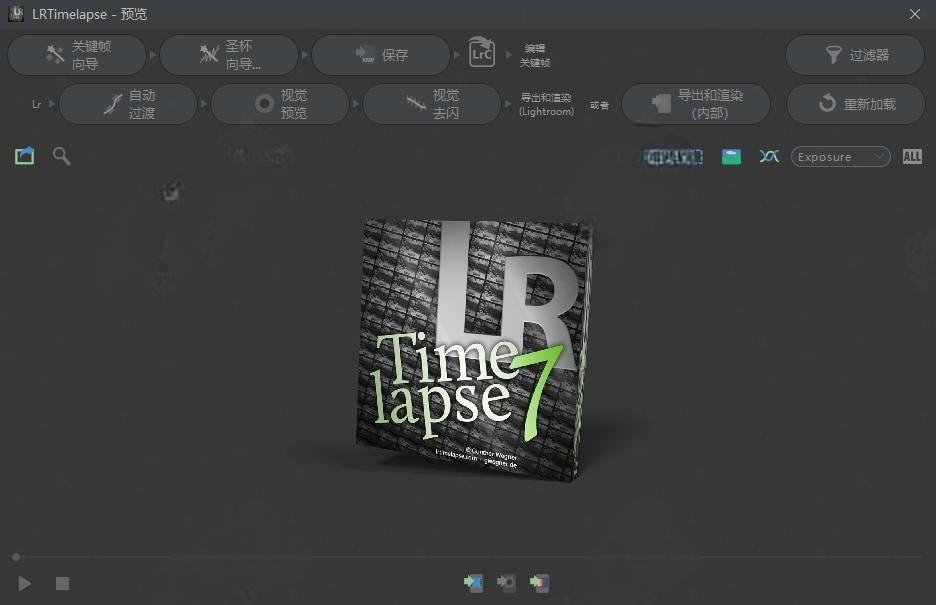Click the gray-arrow preview mode icon
Image resolution: width=936 pixels, height=605 pixels.
[x=506, y=582]
